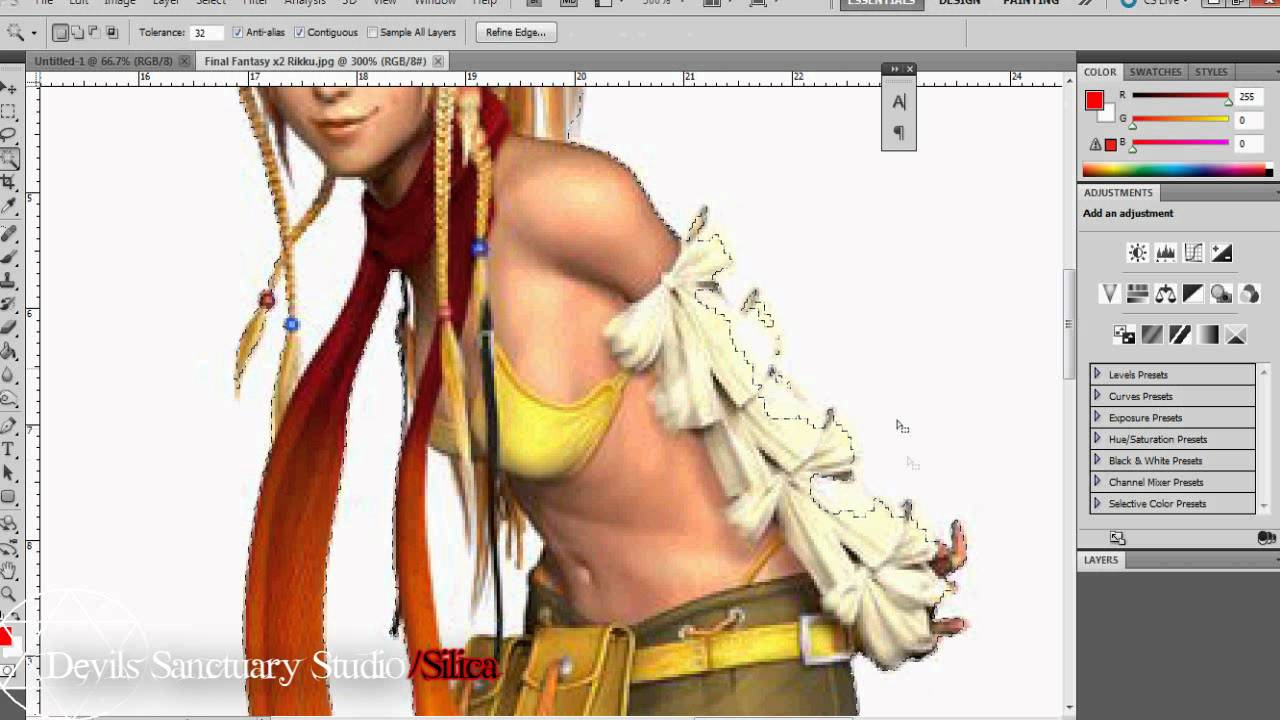
Task: Uncheck the Contiguous option
Action: tap(299, 33)
